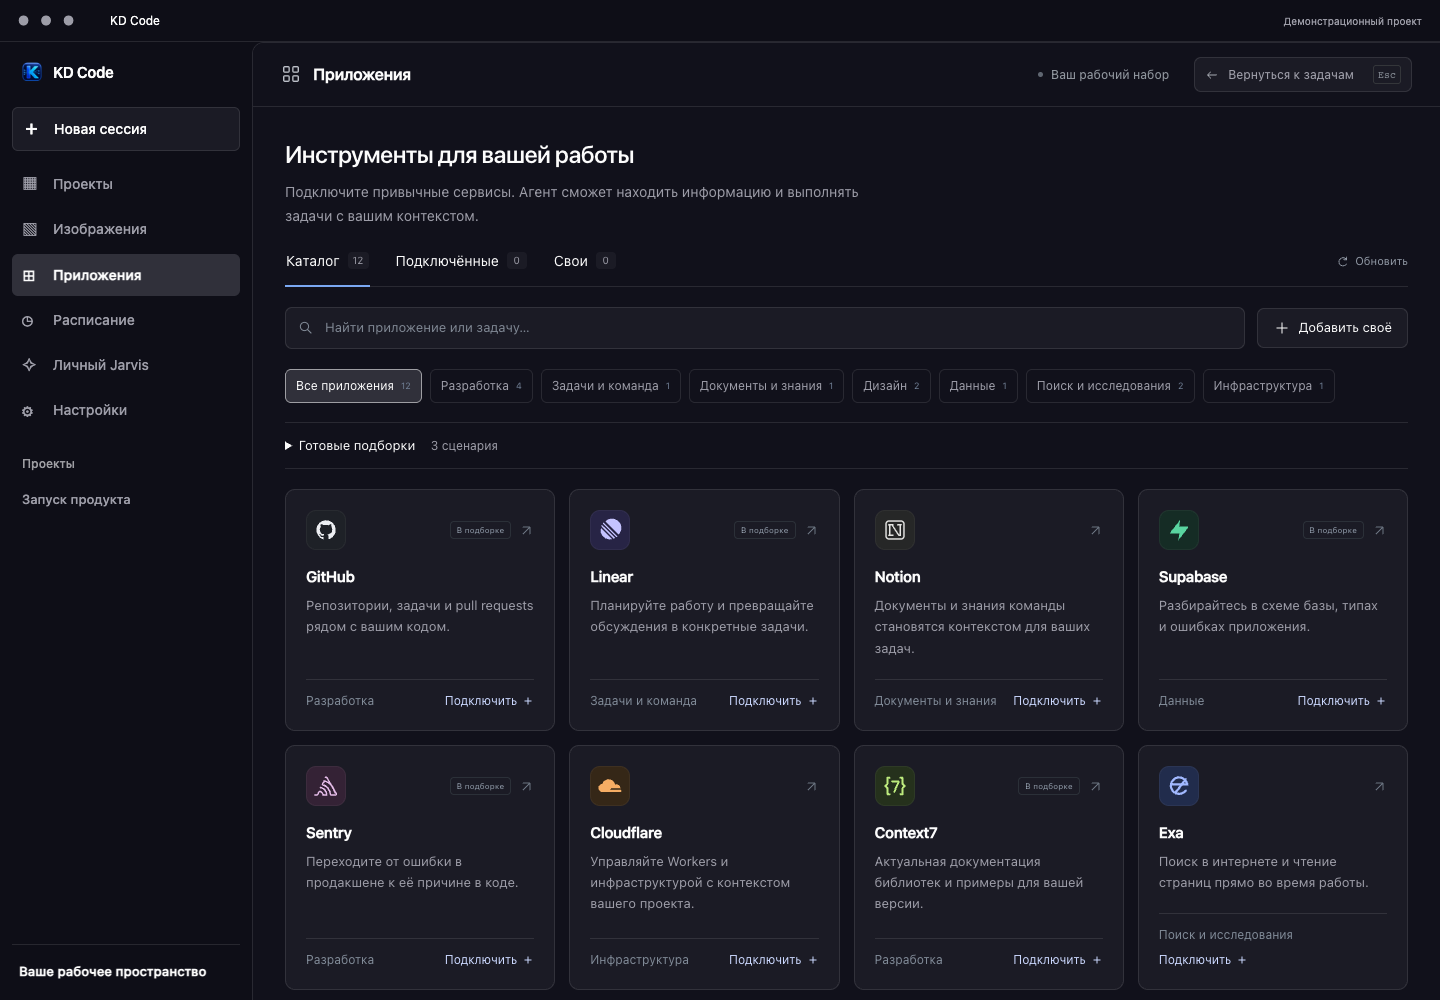Click the Проекты sidebar grid icon
This screenshot has width=1440, height=1000.
click(30, 184)
